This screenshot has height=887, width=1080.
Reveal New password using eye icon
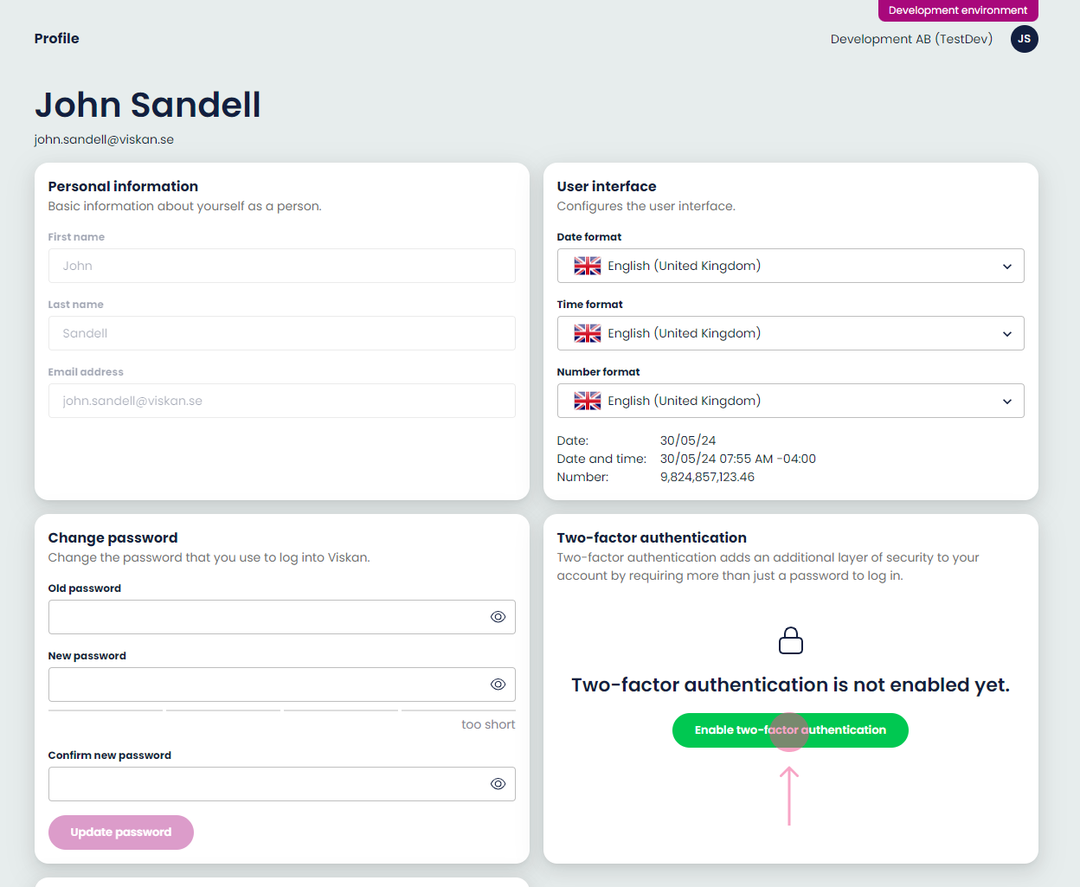click(x=498, y=684)
